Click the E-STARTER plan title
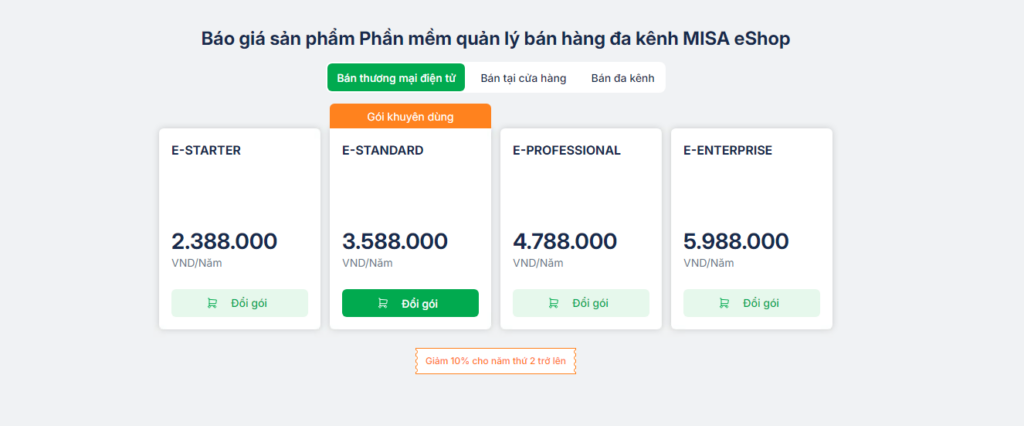The height and width of the screenshot is (426, 1024). pos(206,150)
